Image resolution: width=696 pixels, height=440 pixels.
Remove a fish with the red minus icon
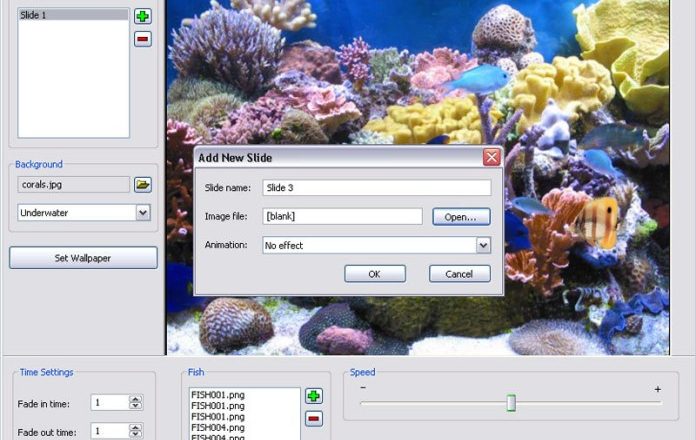click(314, 419)
